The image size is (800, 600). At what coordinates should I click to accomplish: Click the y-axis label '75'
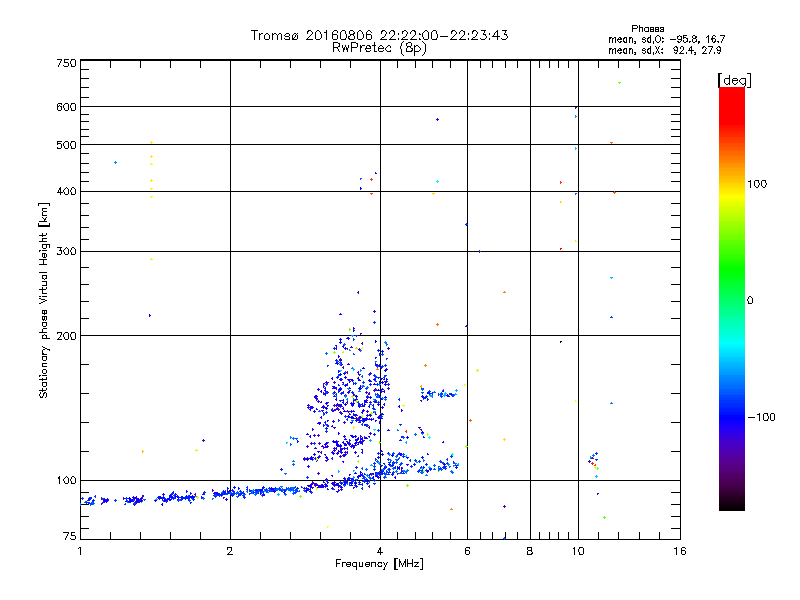point(70,536)
